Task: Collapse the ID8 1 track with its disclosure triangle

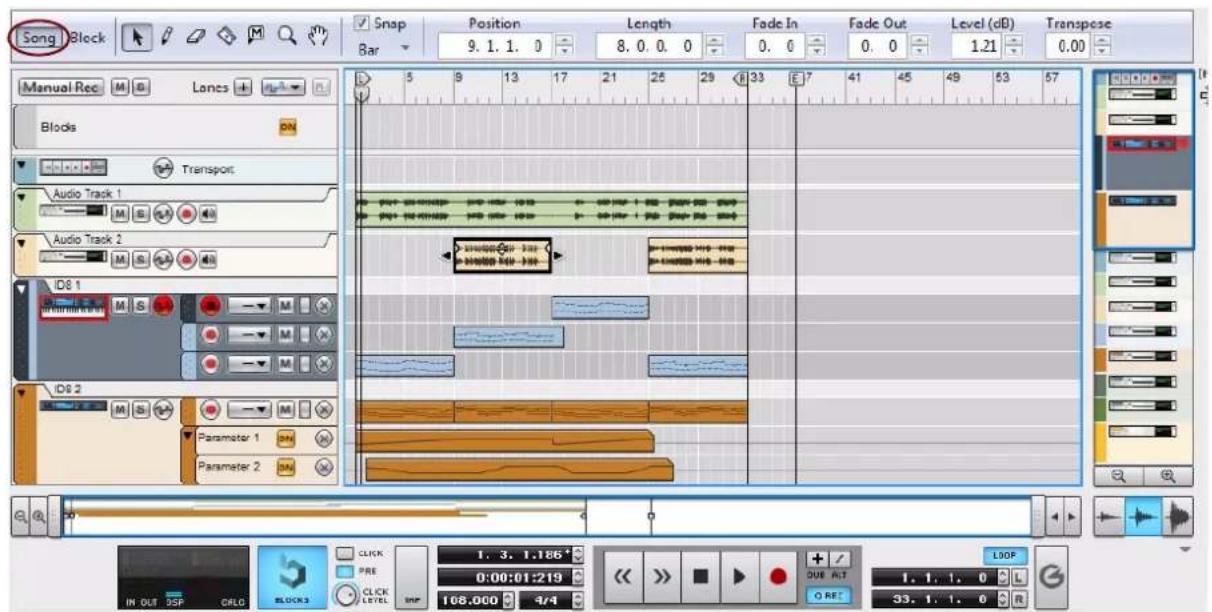Action: click(x=21, y=288)
